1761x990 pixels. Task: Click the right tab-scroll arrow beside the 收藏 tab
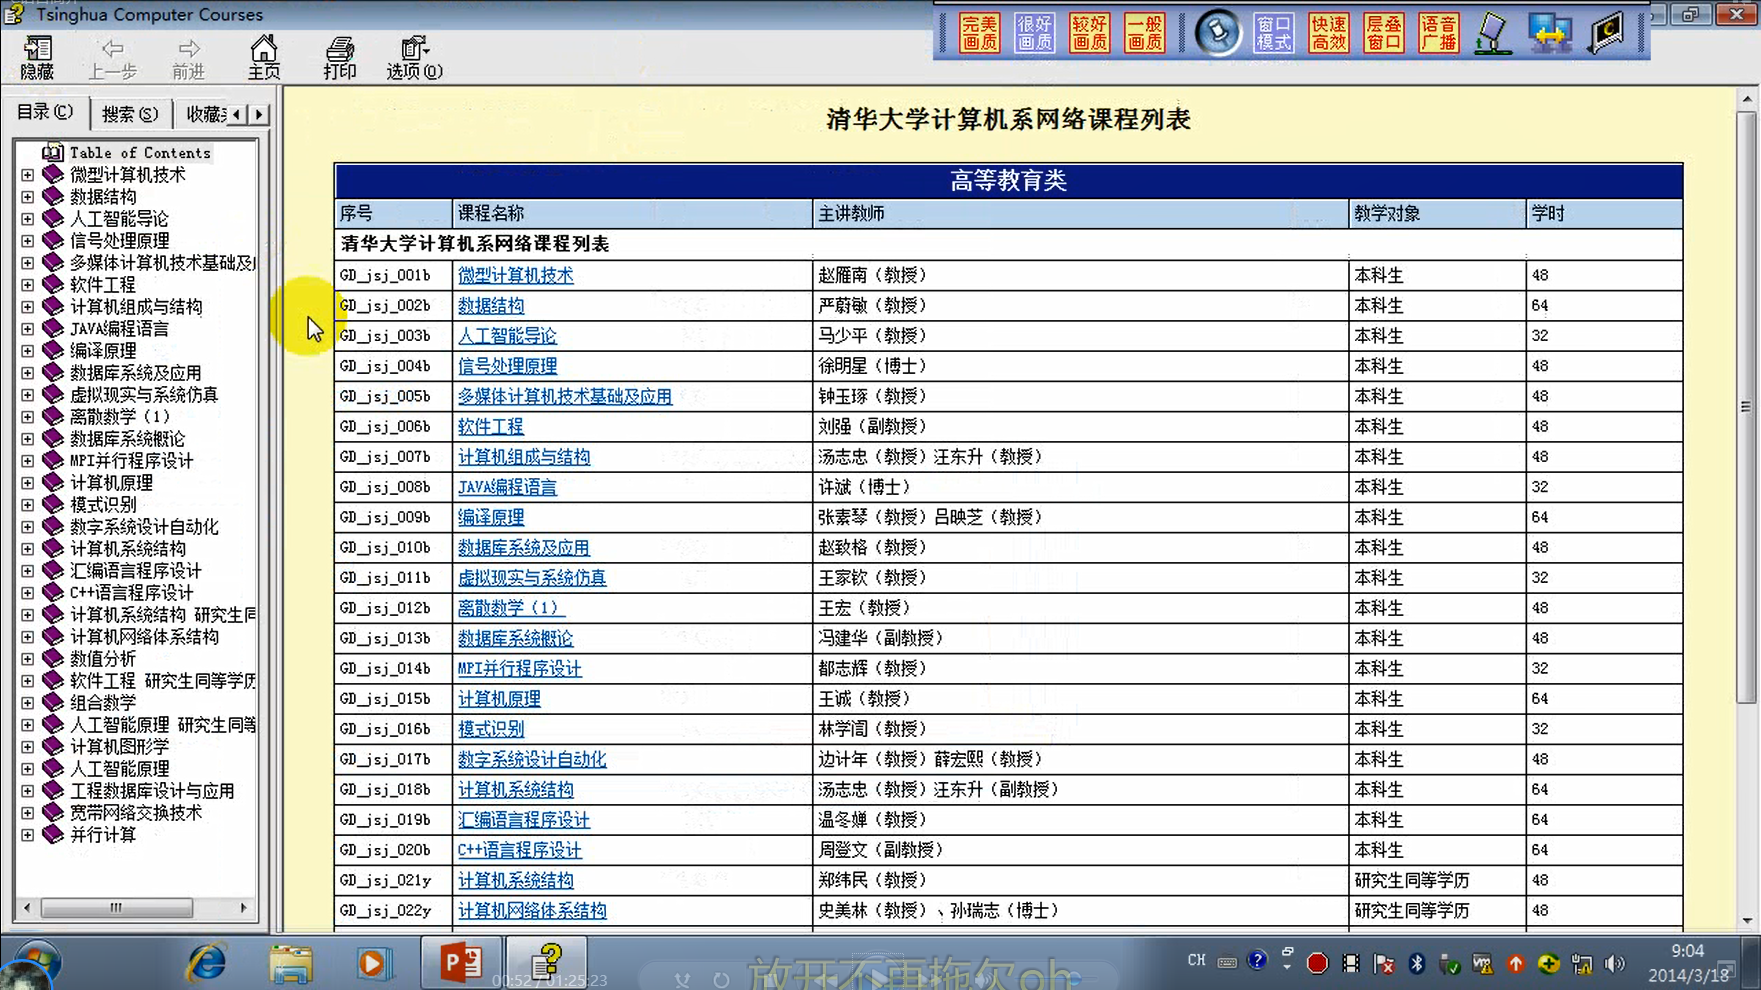[x=259, y=114]
